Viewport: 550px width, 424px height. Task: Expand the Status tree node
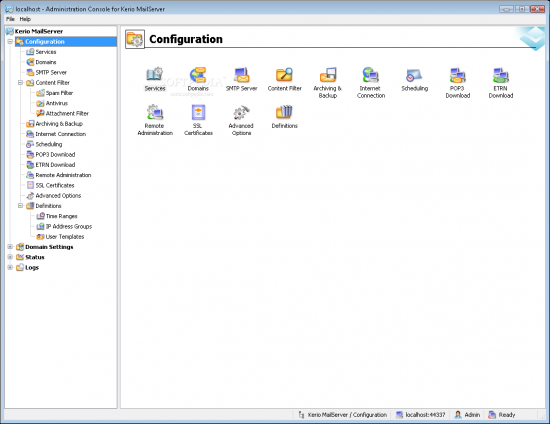coord(10,257)
